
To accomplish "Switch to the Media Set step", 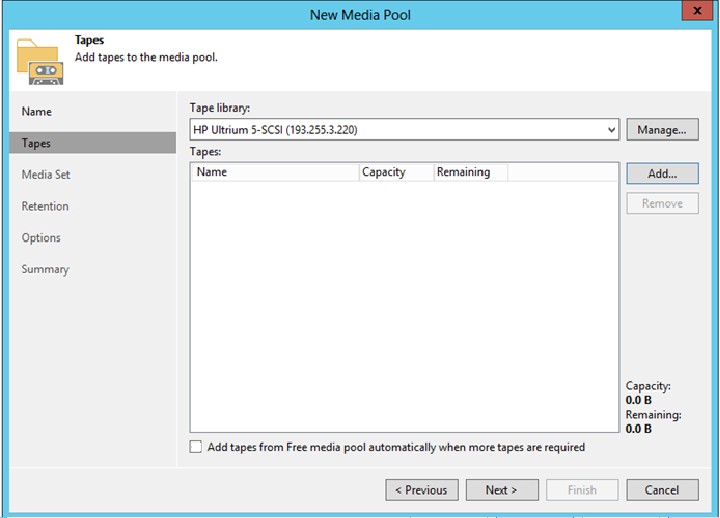I will point(46,174).
